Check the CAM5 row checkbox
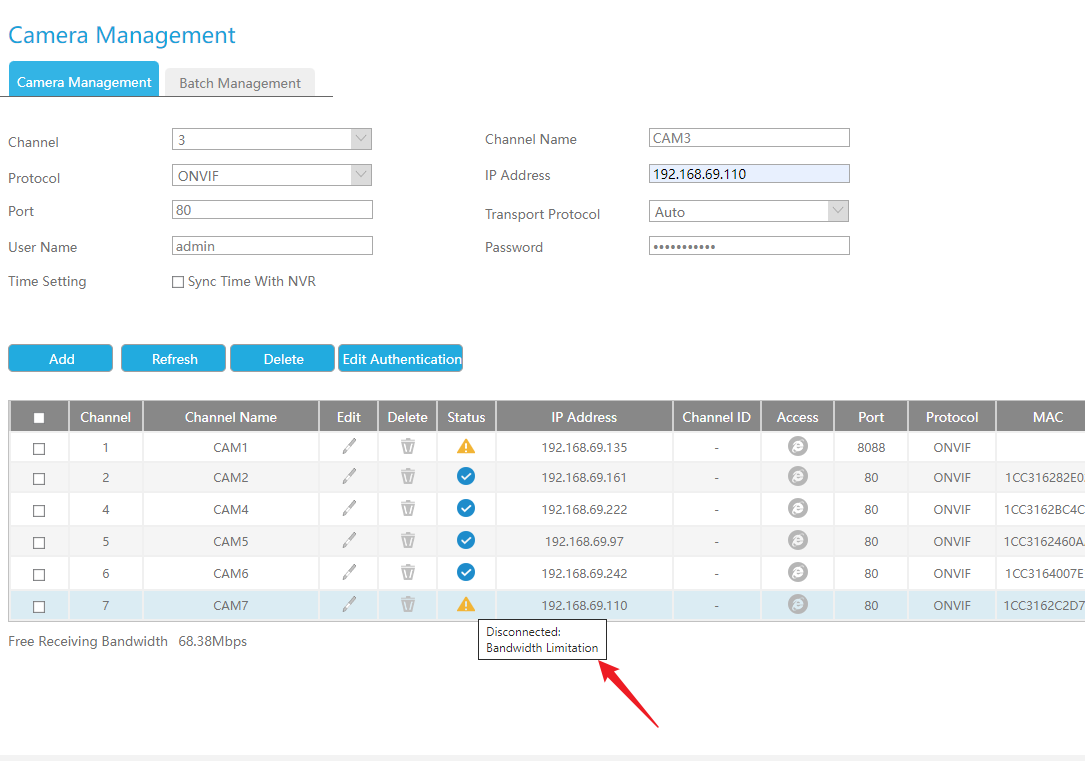Viewport: 1085px width, 761px height. click(x=39, y=542)
